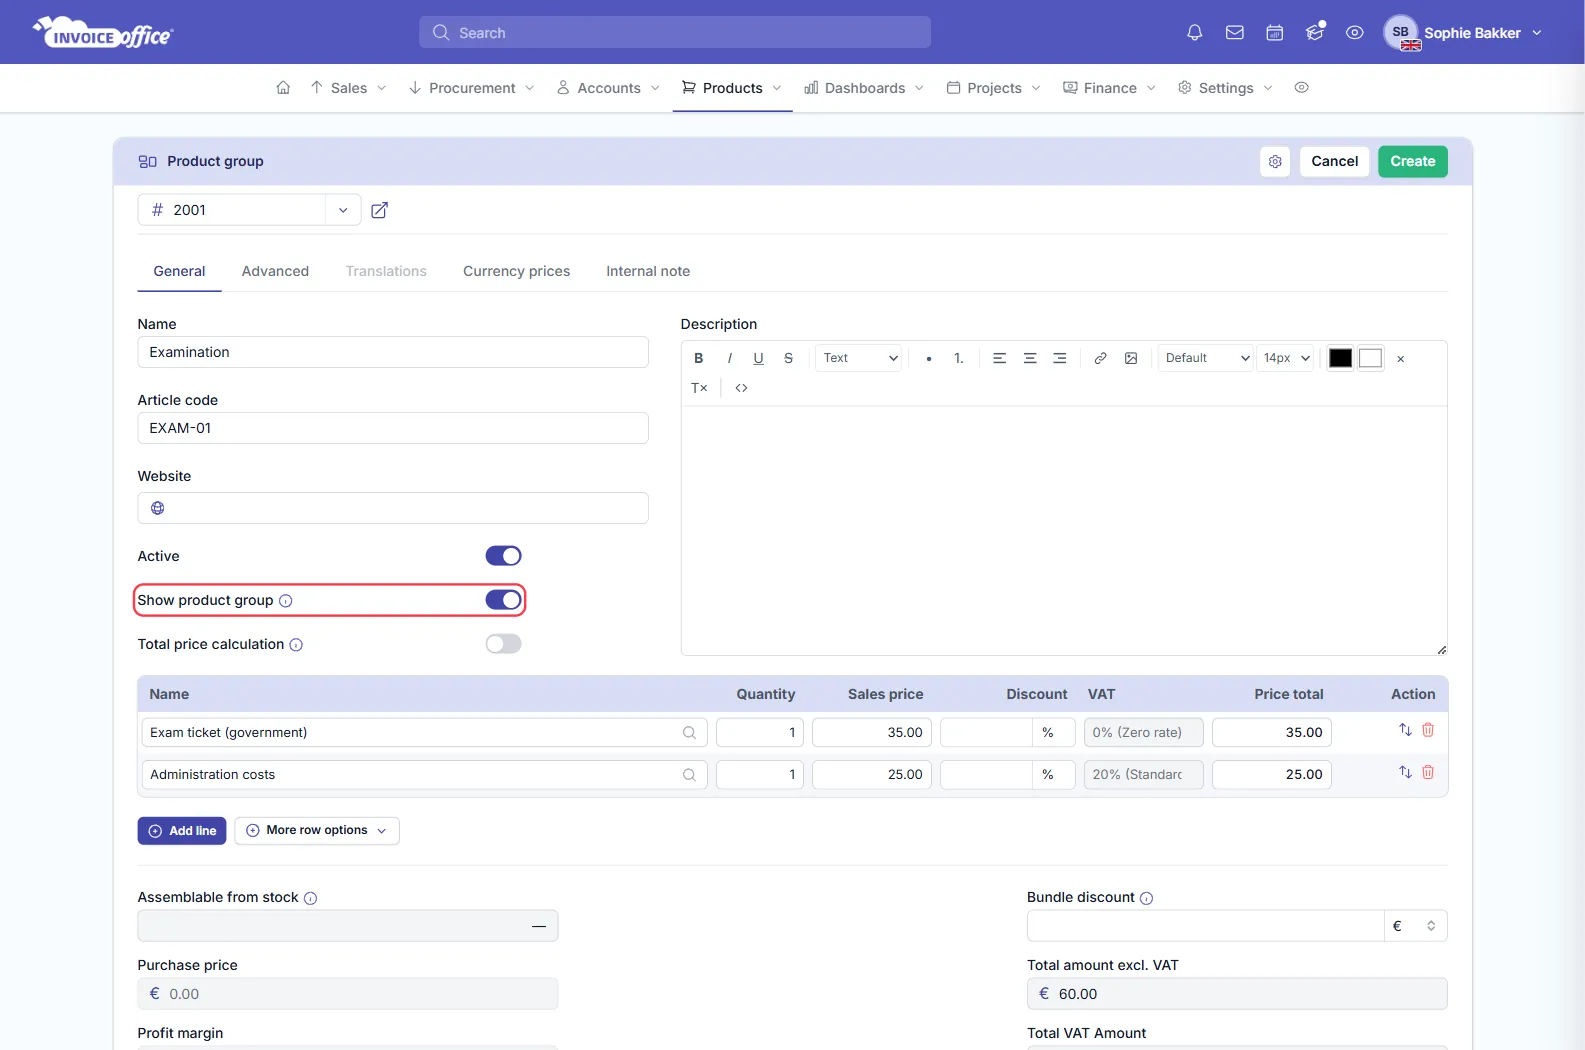Pick the black text color swatch
Viewport: 1585px width, 1050px height.
point(1340,358)
